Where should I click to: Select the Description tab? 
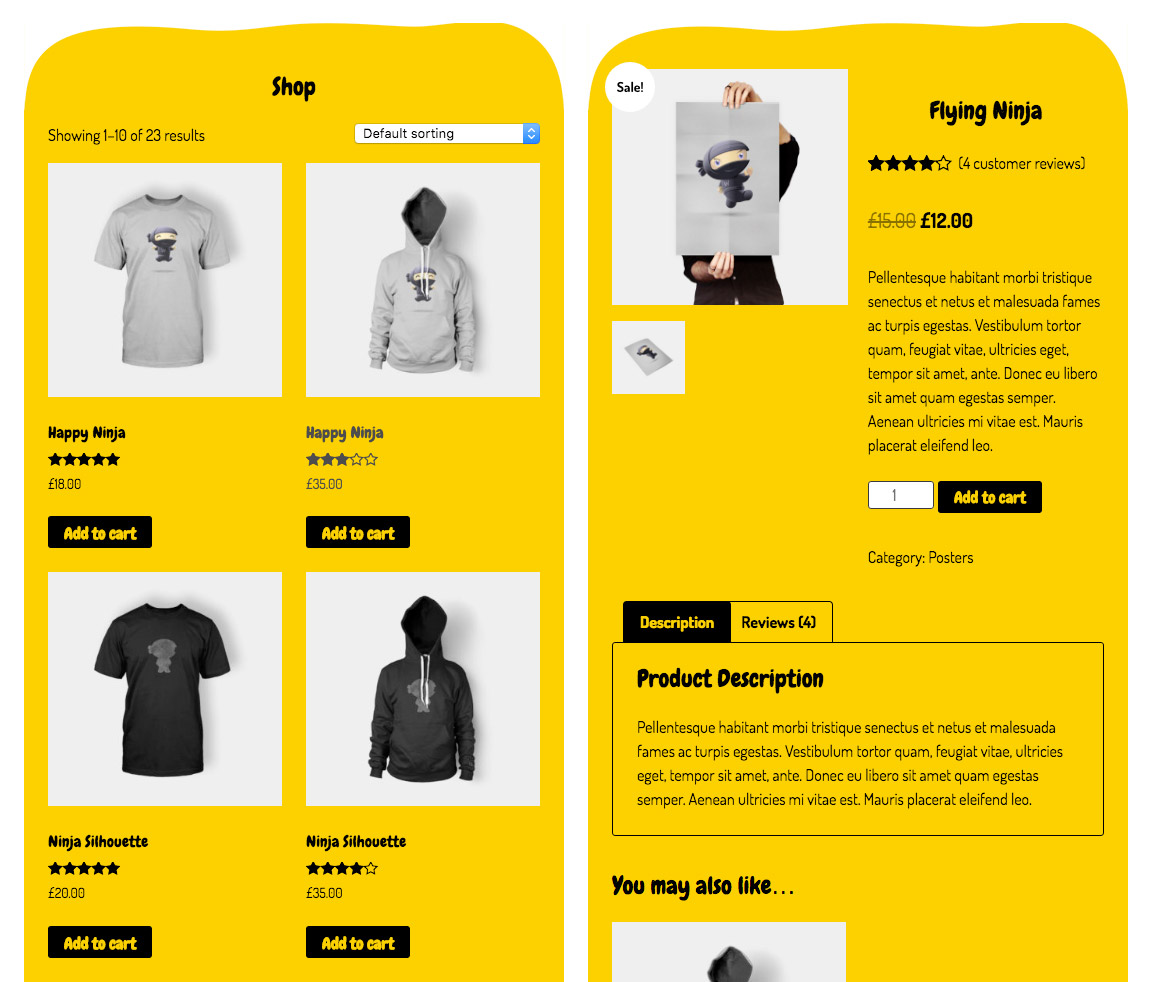click(x=677, y=622)
